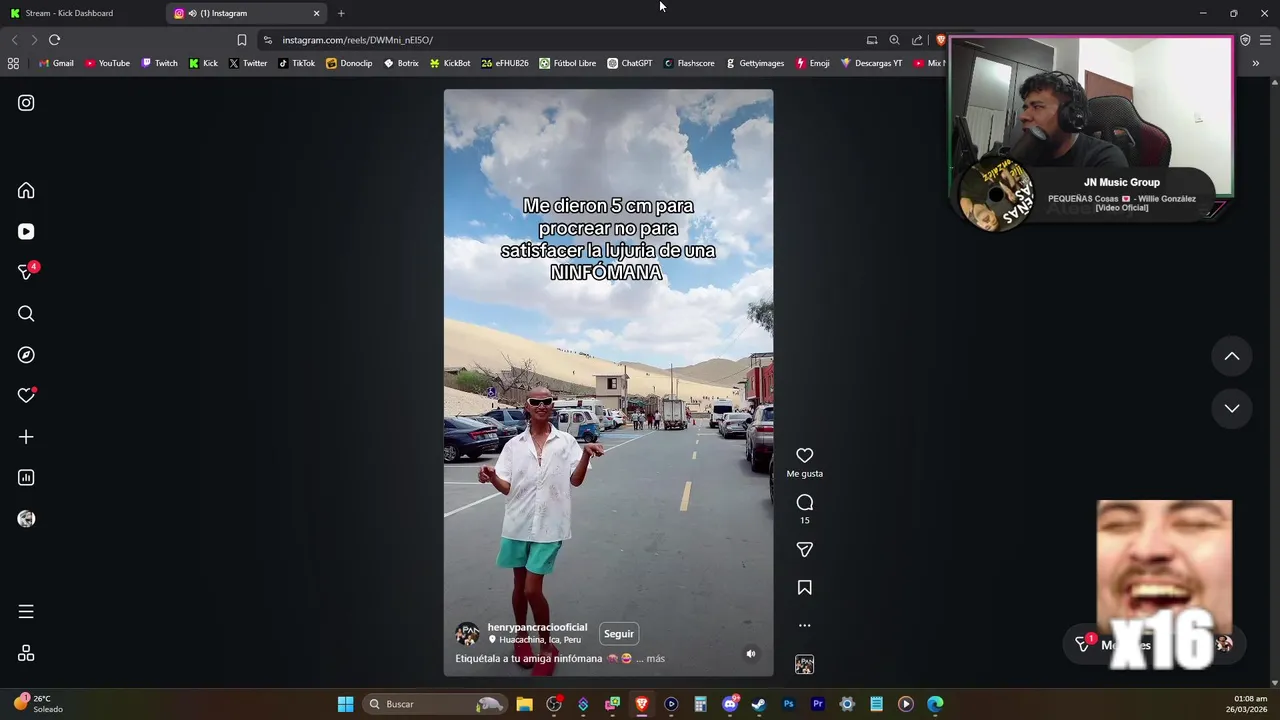Screen dimensions: 1280x720
Task: Go to next reel with down arrow
Action: pos(1232,408)
